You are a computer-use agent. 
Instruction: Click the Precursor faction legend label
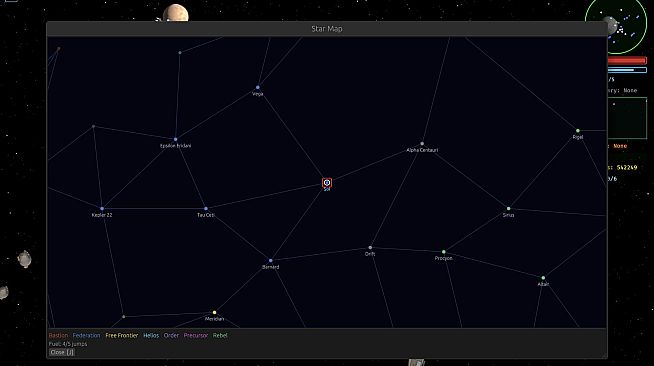click(196, 335)
